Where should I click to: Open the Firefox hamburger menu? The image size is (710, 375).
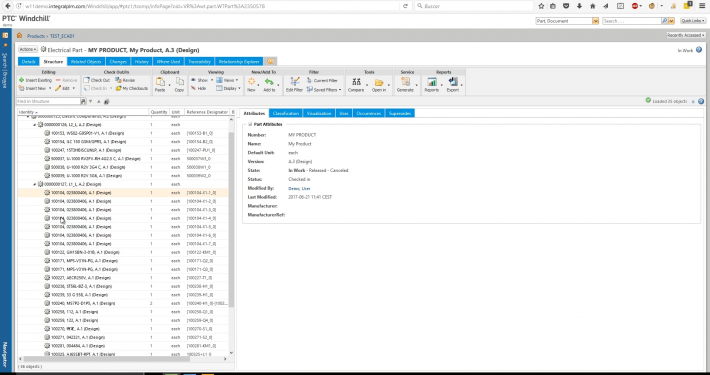click(x=701, y=6)
